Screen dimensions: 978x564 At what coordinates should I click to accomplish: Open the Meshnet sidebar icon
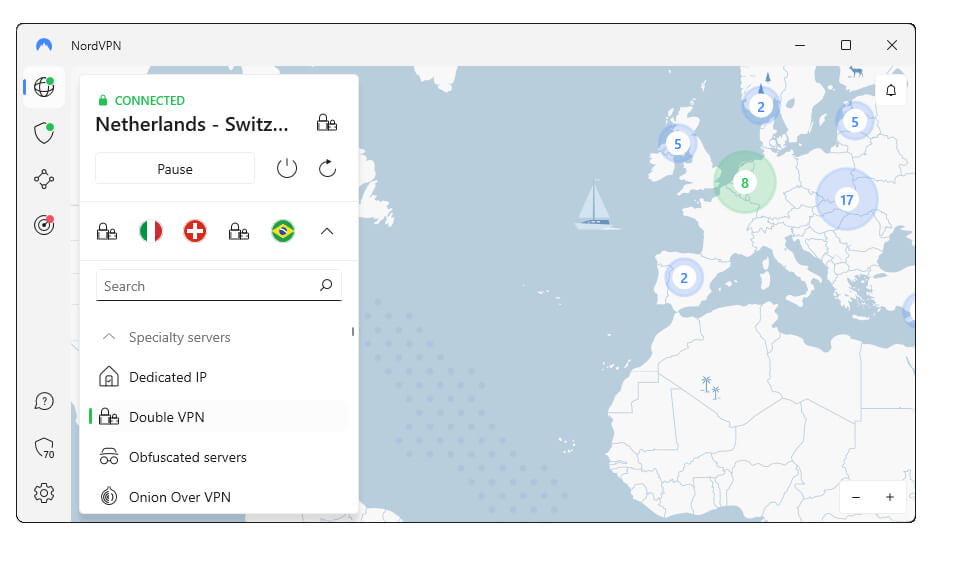pyautogui.click(x=44, y=179)
